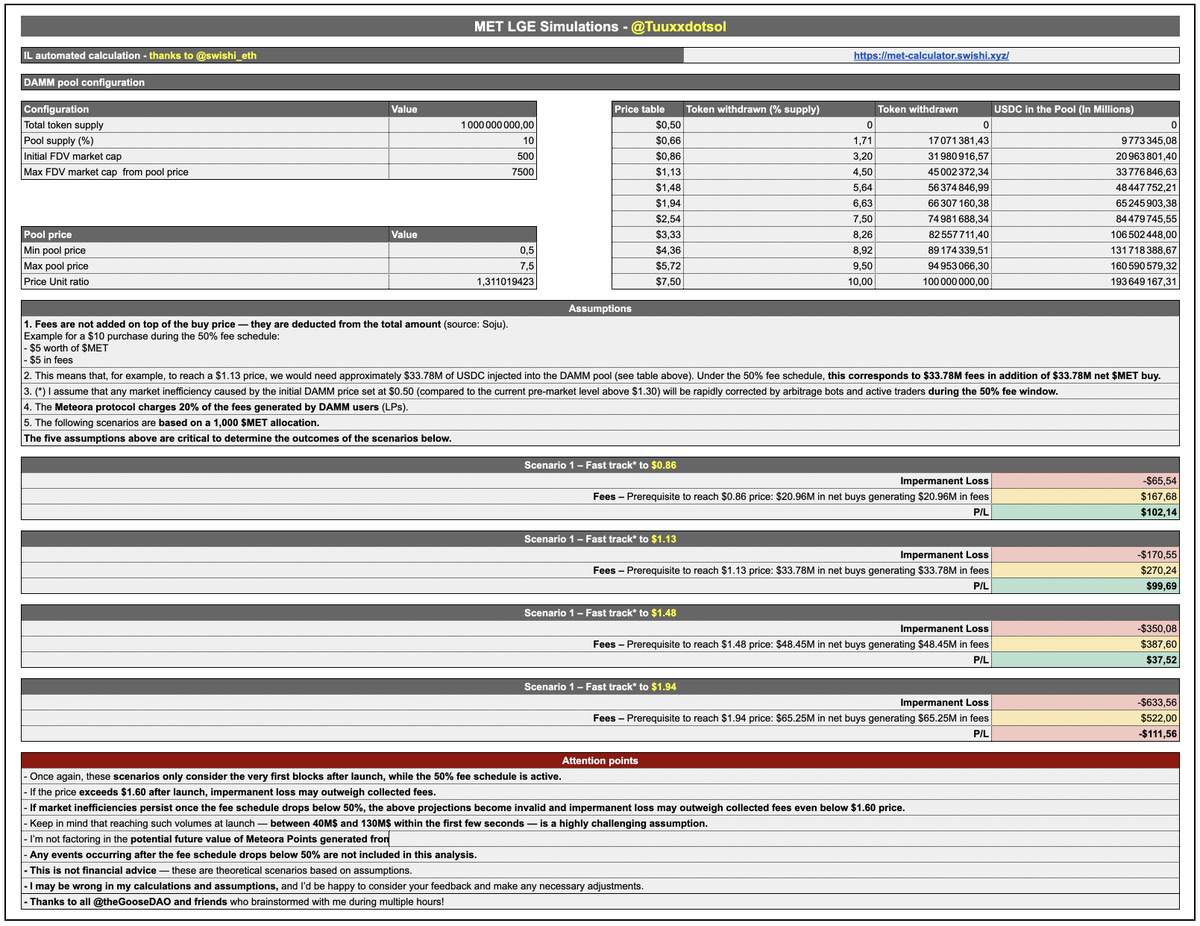Viewport: 1200px width, 926px height.
Task: Click the $0,86 price table cell
Action: tap(647, 156)
